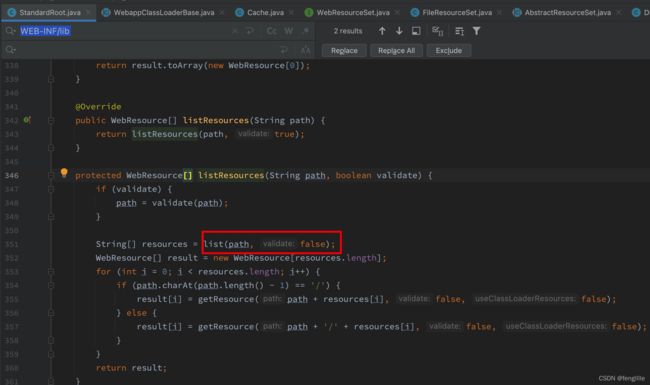Click the select all occurrences icon
The width and height of the screenshot is (650, 385).
tap(437, 31)
